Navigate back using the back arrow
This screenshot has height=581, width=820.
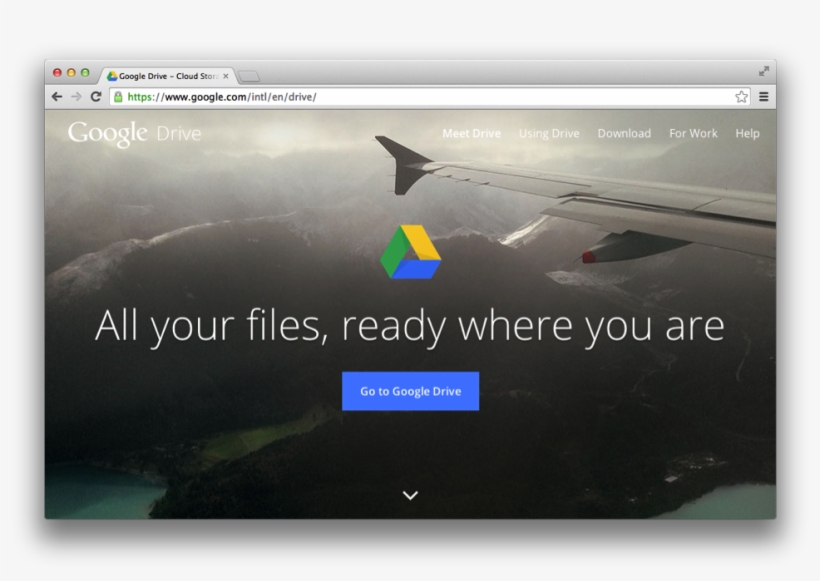[57, 97]
